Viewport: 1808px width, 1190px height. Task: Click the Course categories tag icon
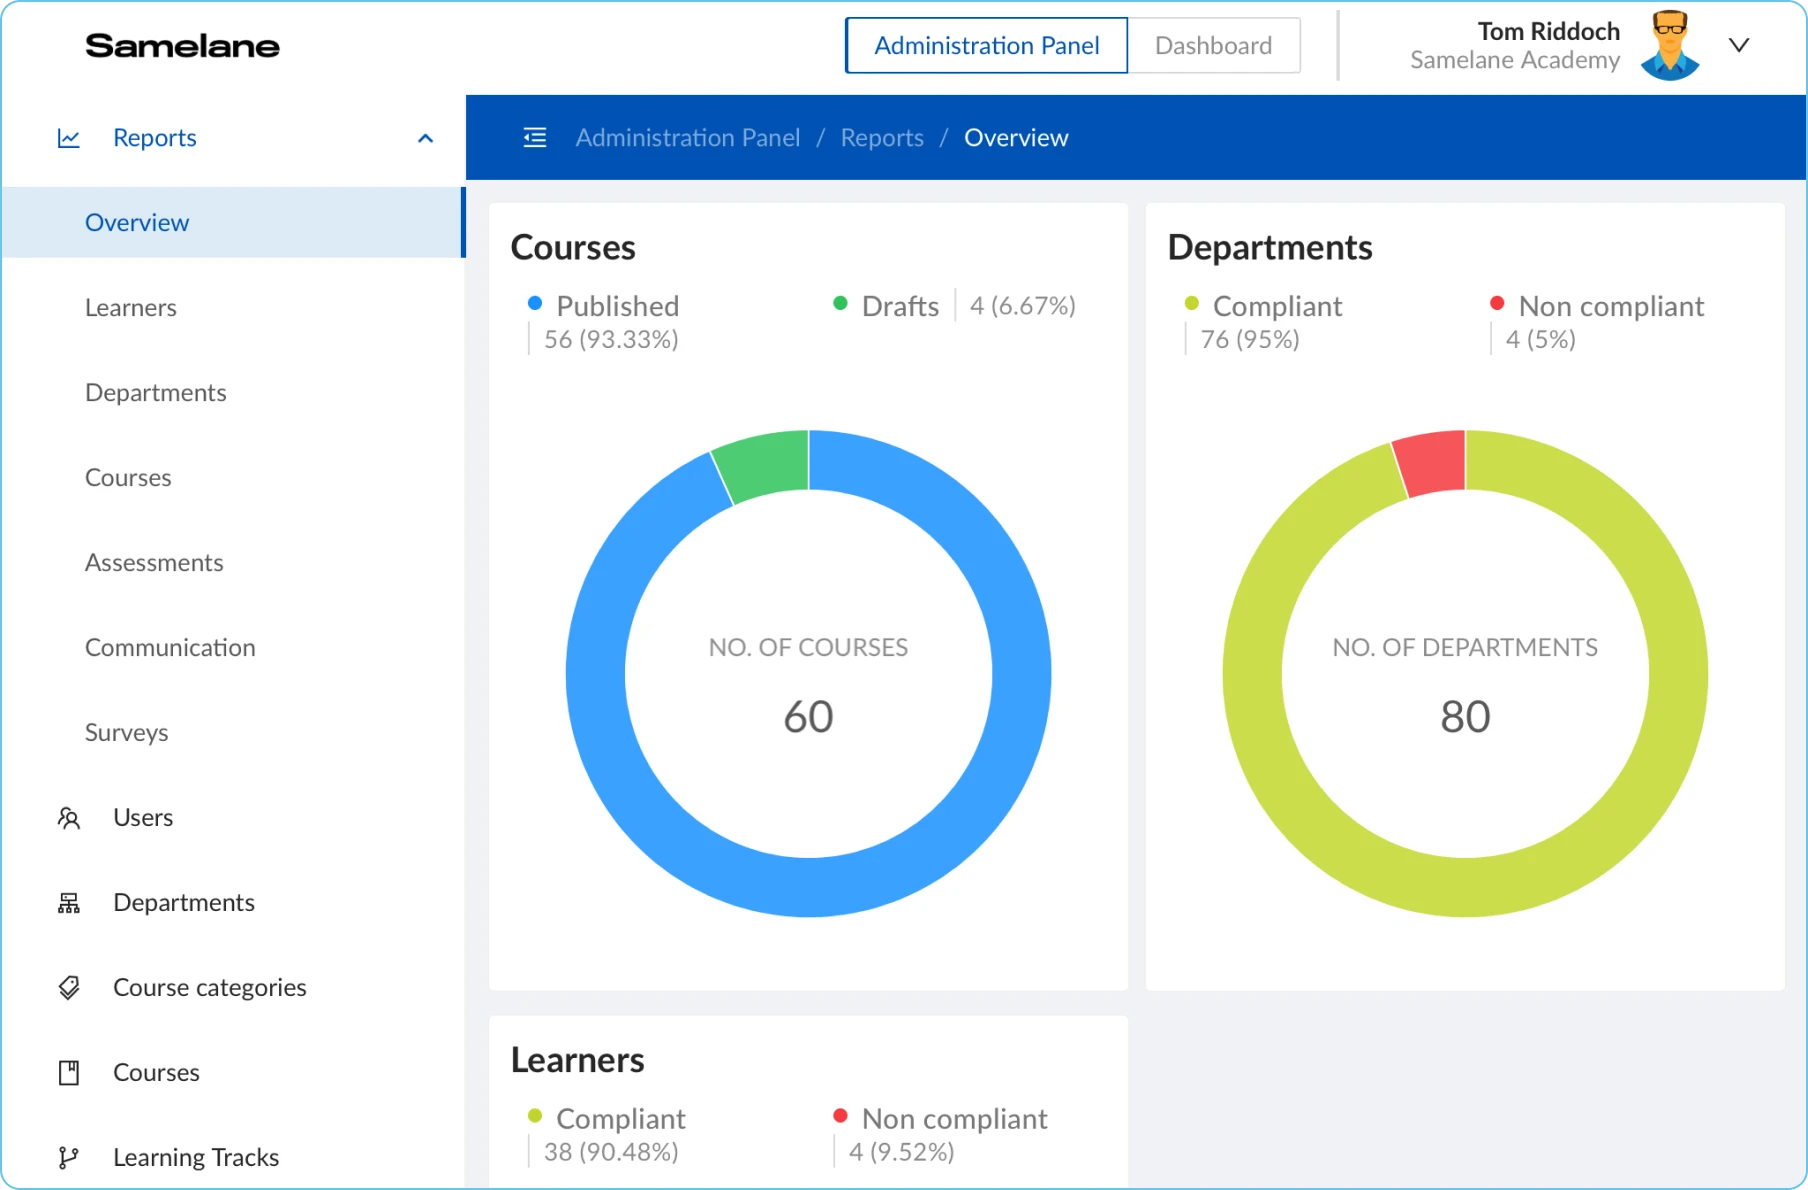click(69, 988)
